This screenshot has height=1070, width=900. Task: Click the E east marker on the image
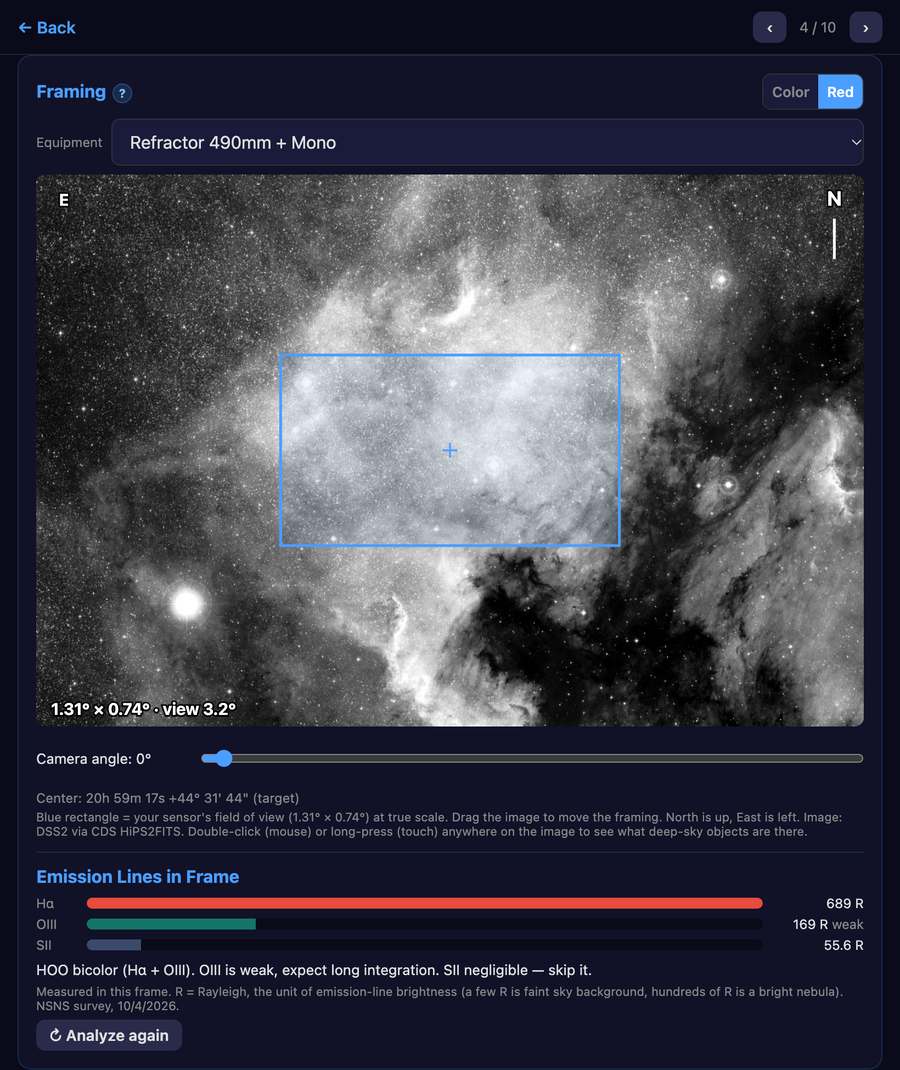tap(63, 200)
